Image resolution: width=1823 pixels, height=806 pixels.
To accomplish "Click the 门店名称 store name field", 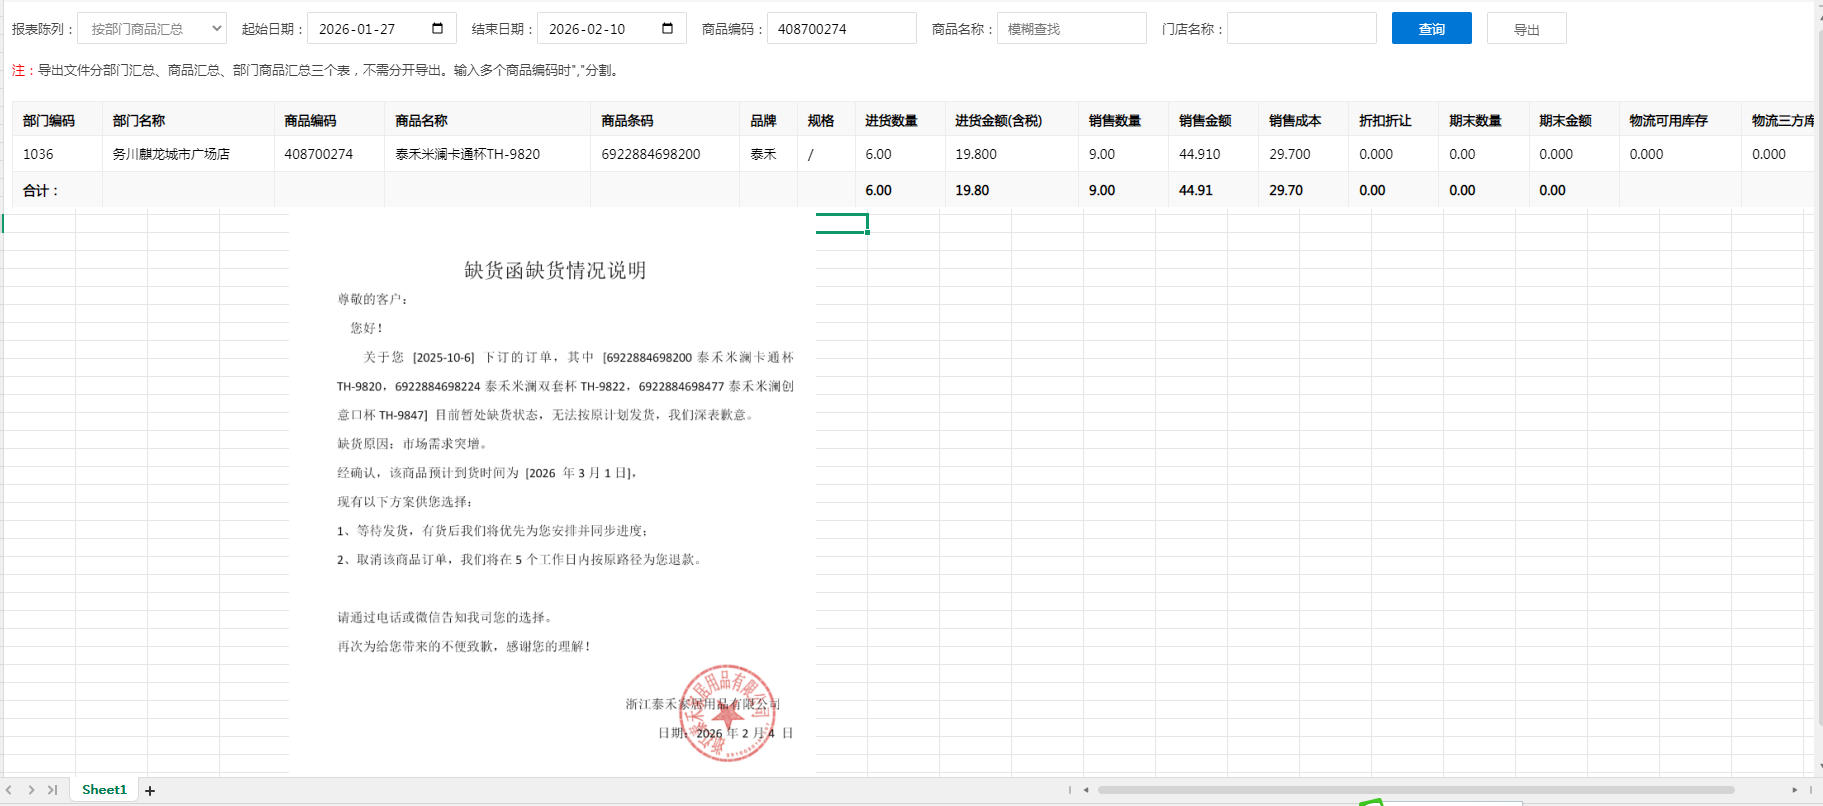I will (x=1301, y=29).
